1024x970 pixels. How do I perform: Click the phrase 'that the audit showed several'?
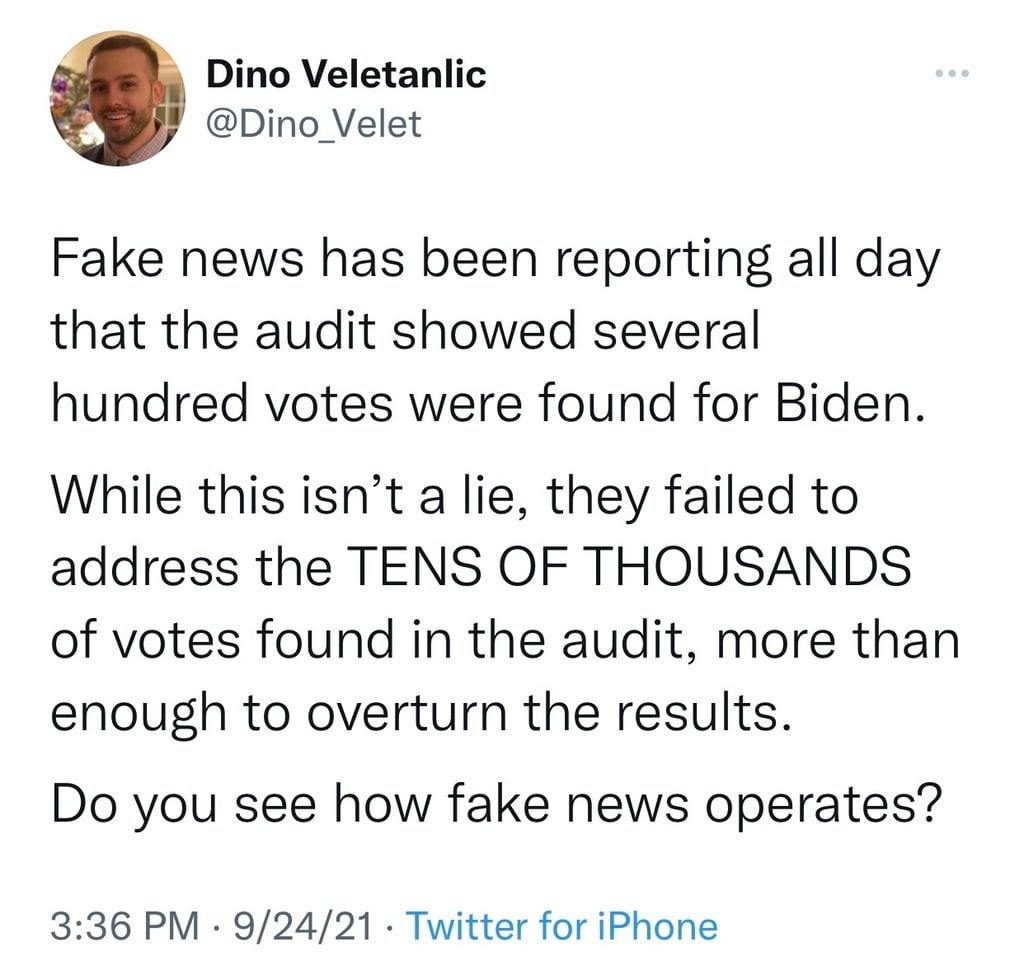405,330
